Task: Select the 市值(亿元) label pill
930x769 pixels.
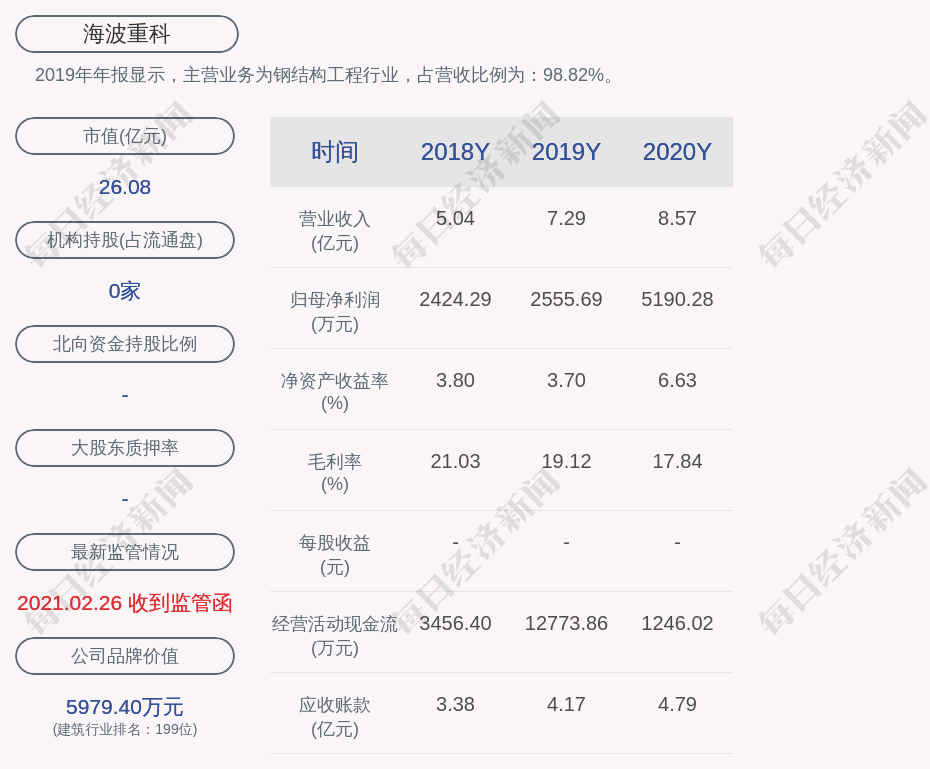Action: coord(125,136)
